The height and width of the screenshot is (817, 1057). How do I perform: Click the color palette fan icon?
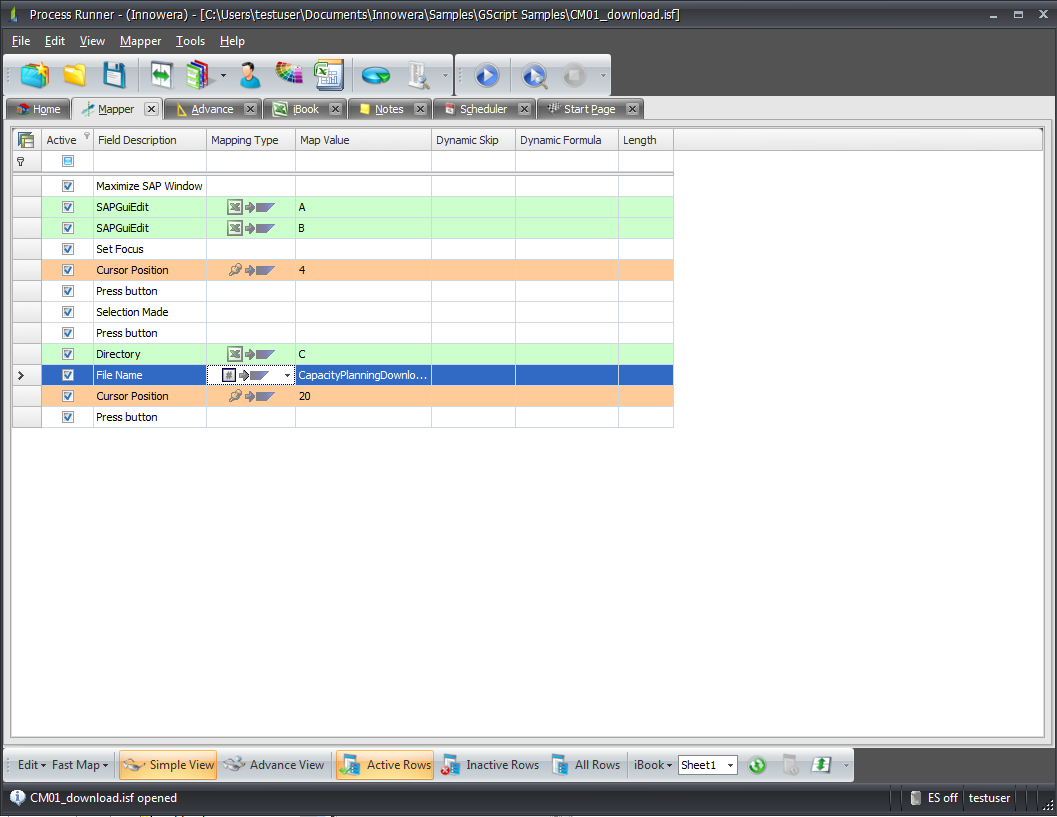point(289,75)
